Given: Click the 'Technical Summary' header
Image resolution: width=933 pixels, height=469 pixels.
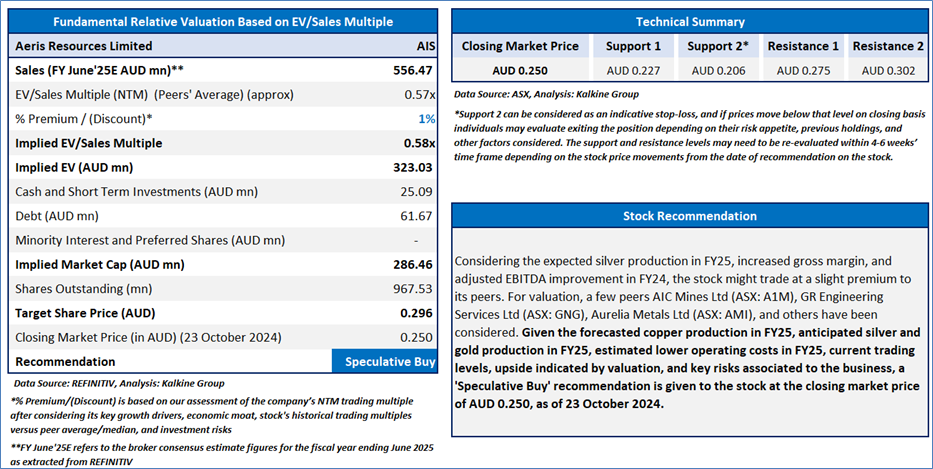Looking at the screenshot, I should pyautogui.click(x=690, y=22).
